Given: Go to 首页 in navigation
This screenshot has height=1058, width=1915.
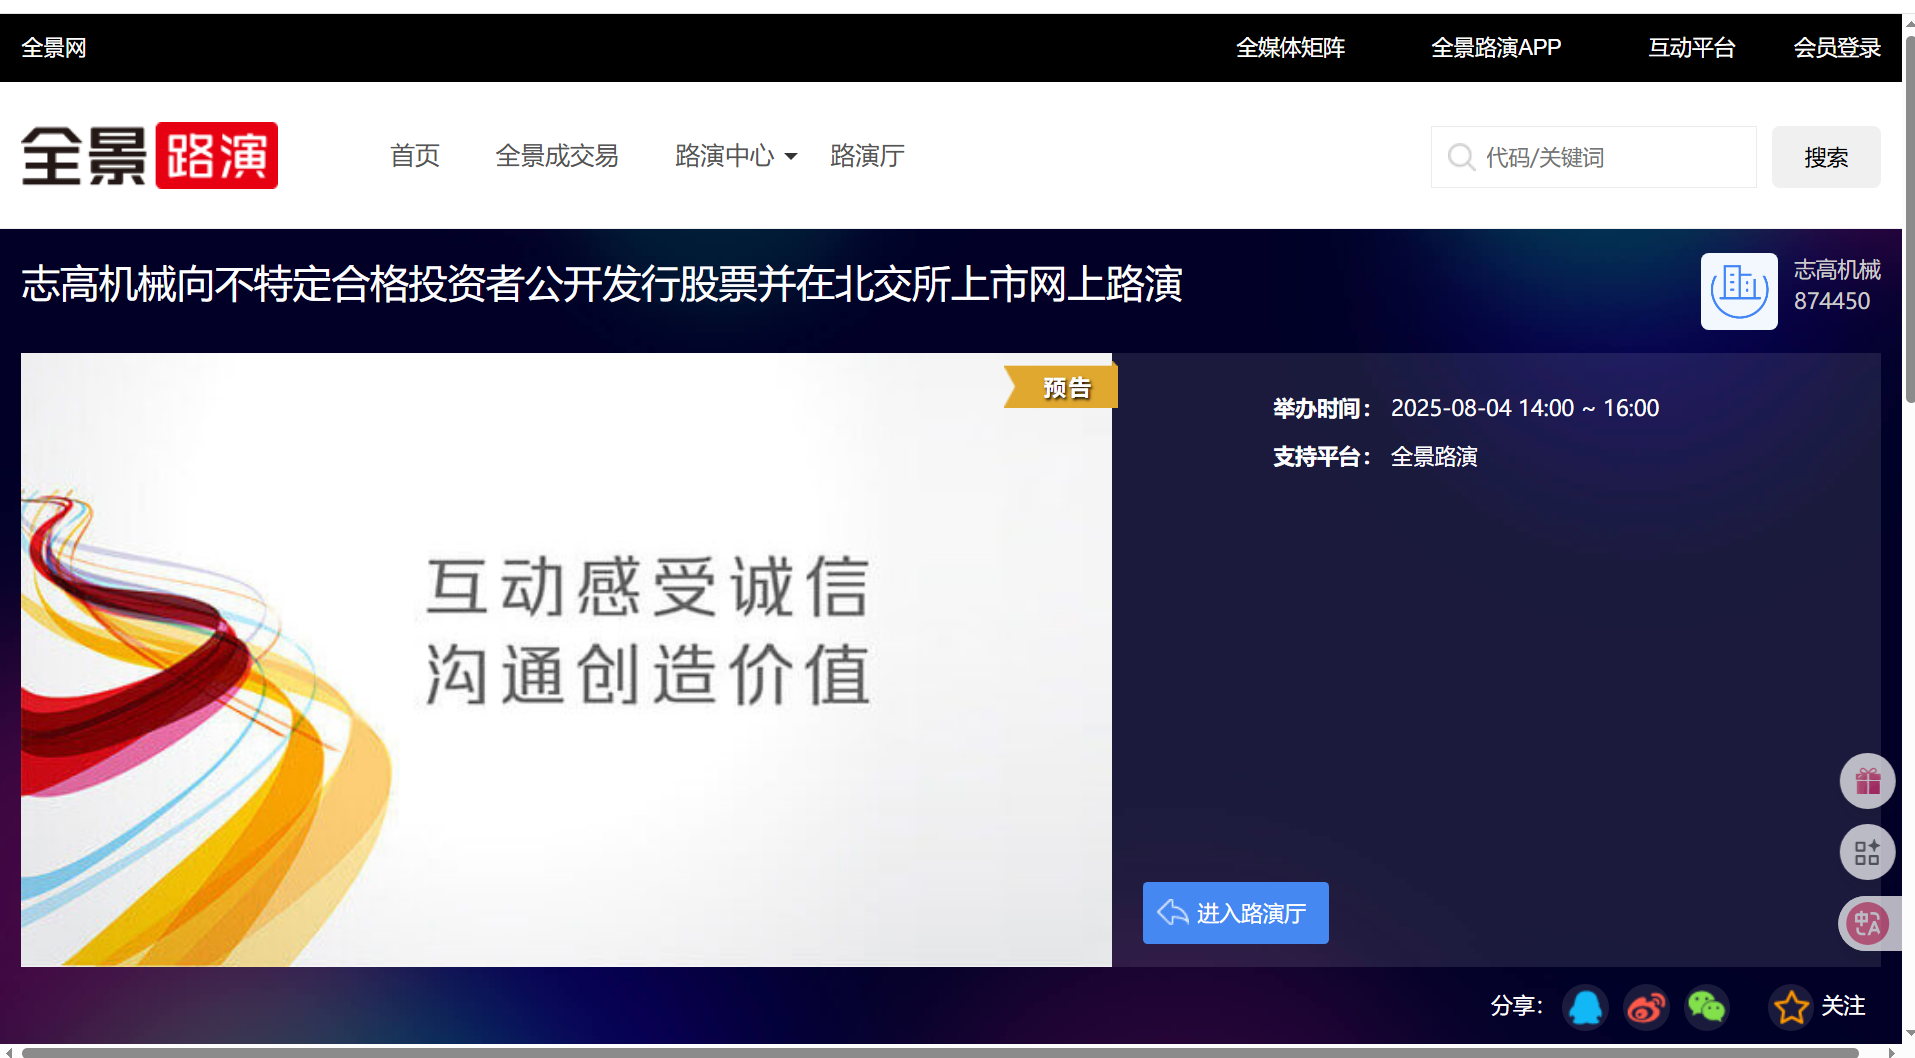Looking at the screenshot, I should click(415, 156).
